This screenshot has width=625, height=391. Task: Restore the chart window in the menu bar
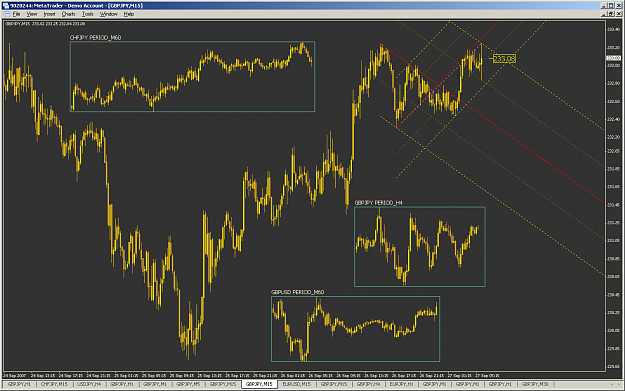[x=611, y=14]
